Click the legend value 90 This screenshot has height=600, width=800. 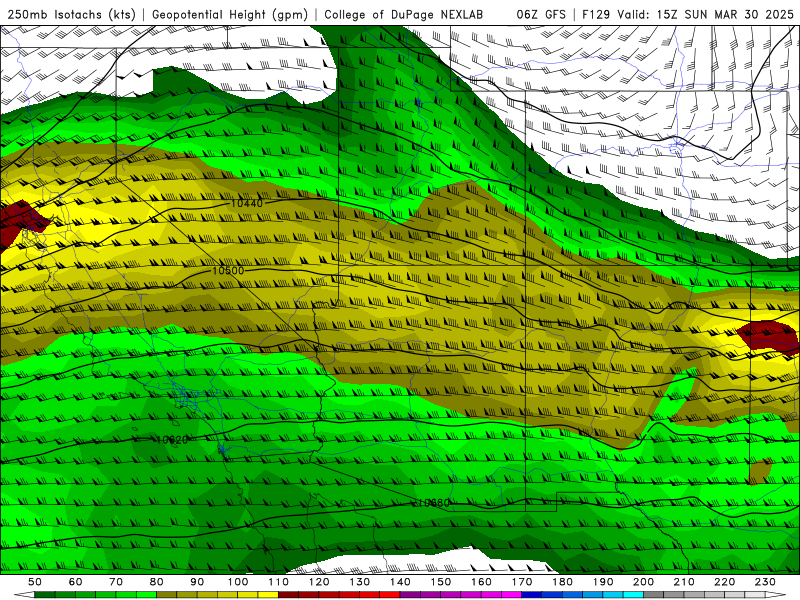pos(197,582)
